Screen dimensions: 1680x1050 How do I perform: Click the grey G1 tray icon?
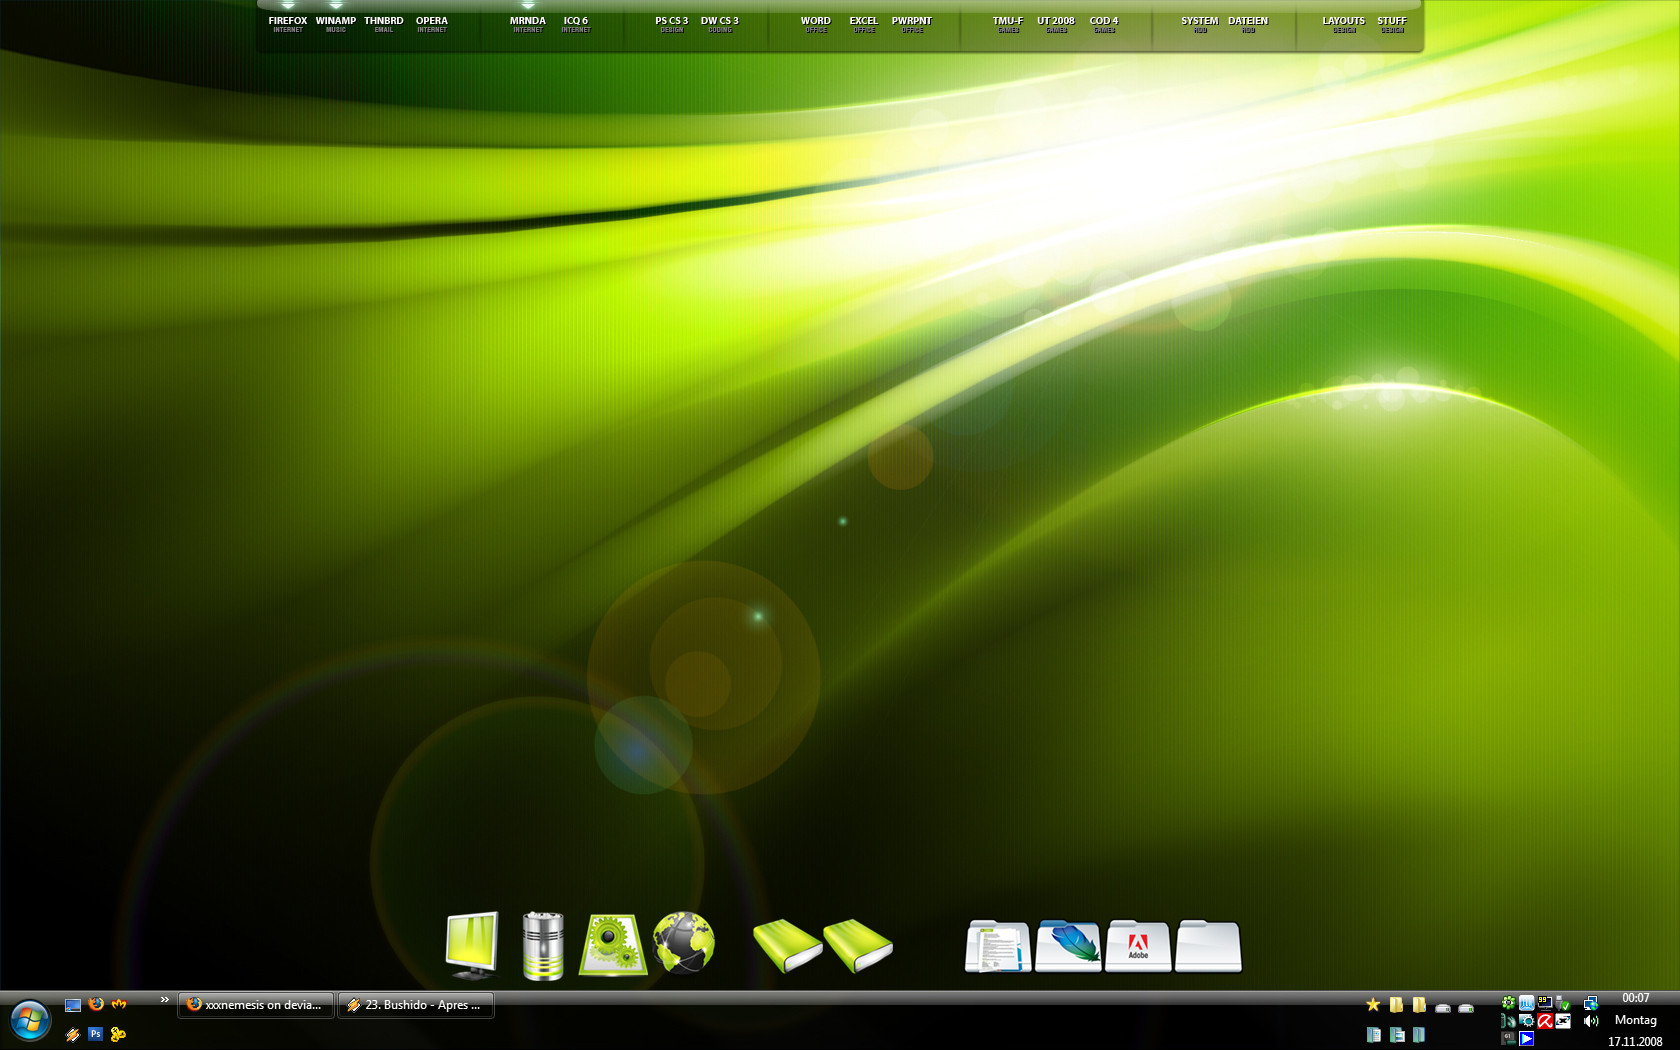[x=1508, y=1039]
